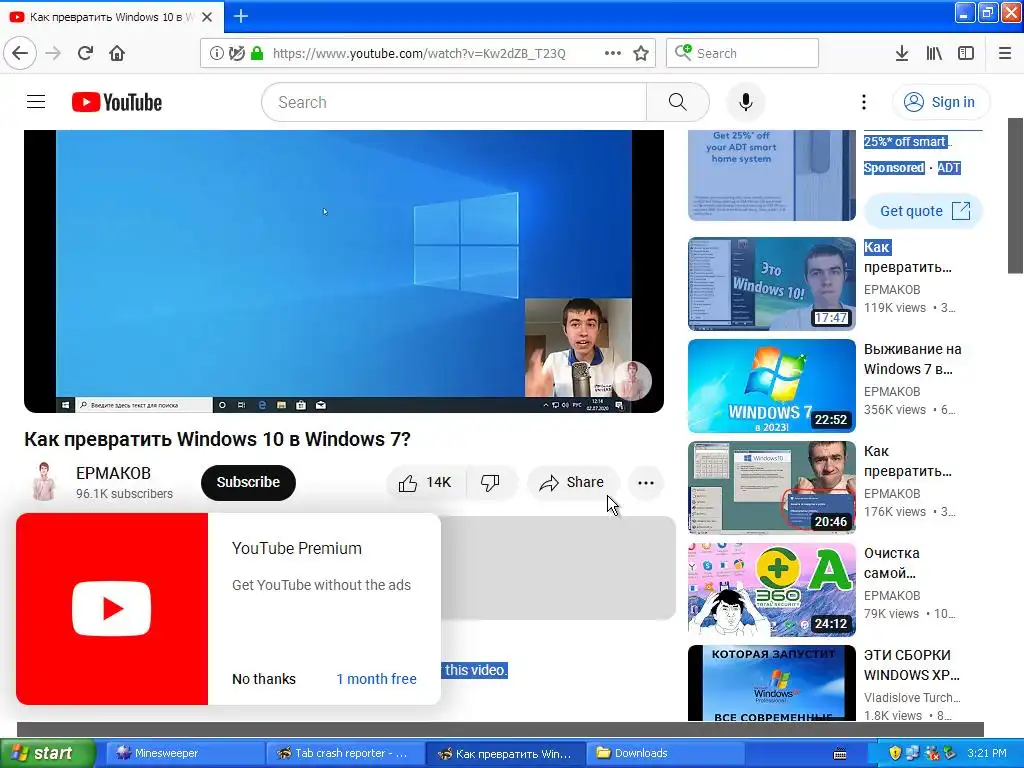Click the system tray security shield icon
This screenshot has height=768, width=1024.
pos(895,753)
